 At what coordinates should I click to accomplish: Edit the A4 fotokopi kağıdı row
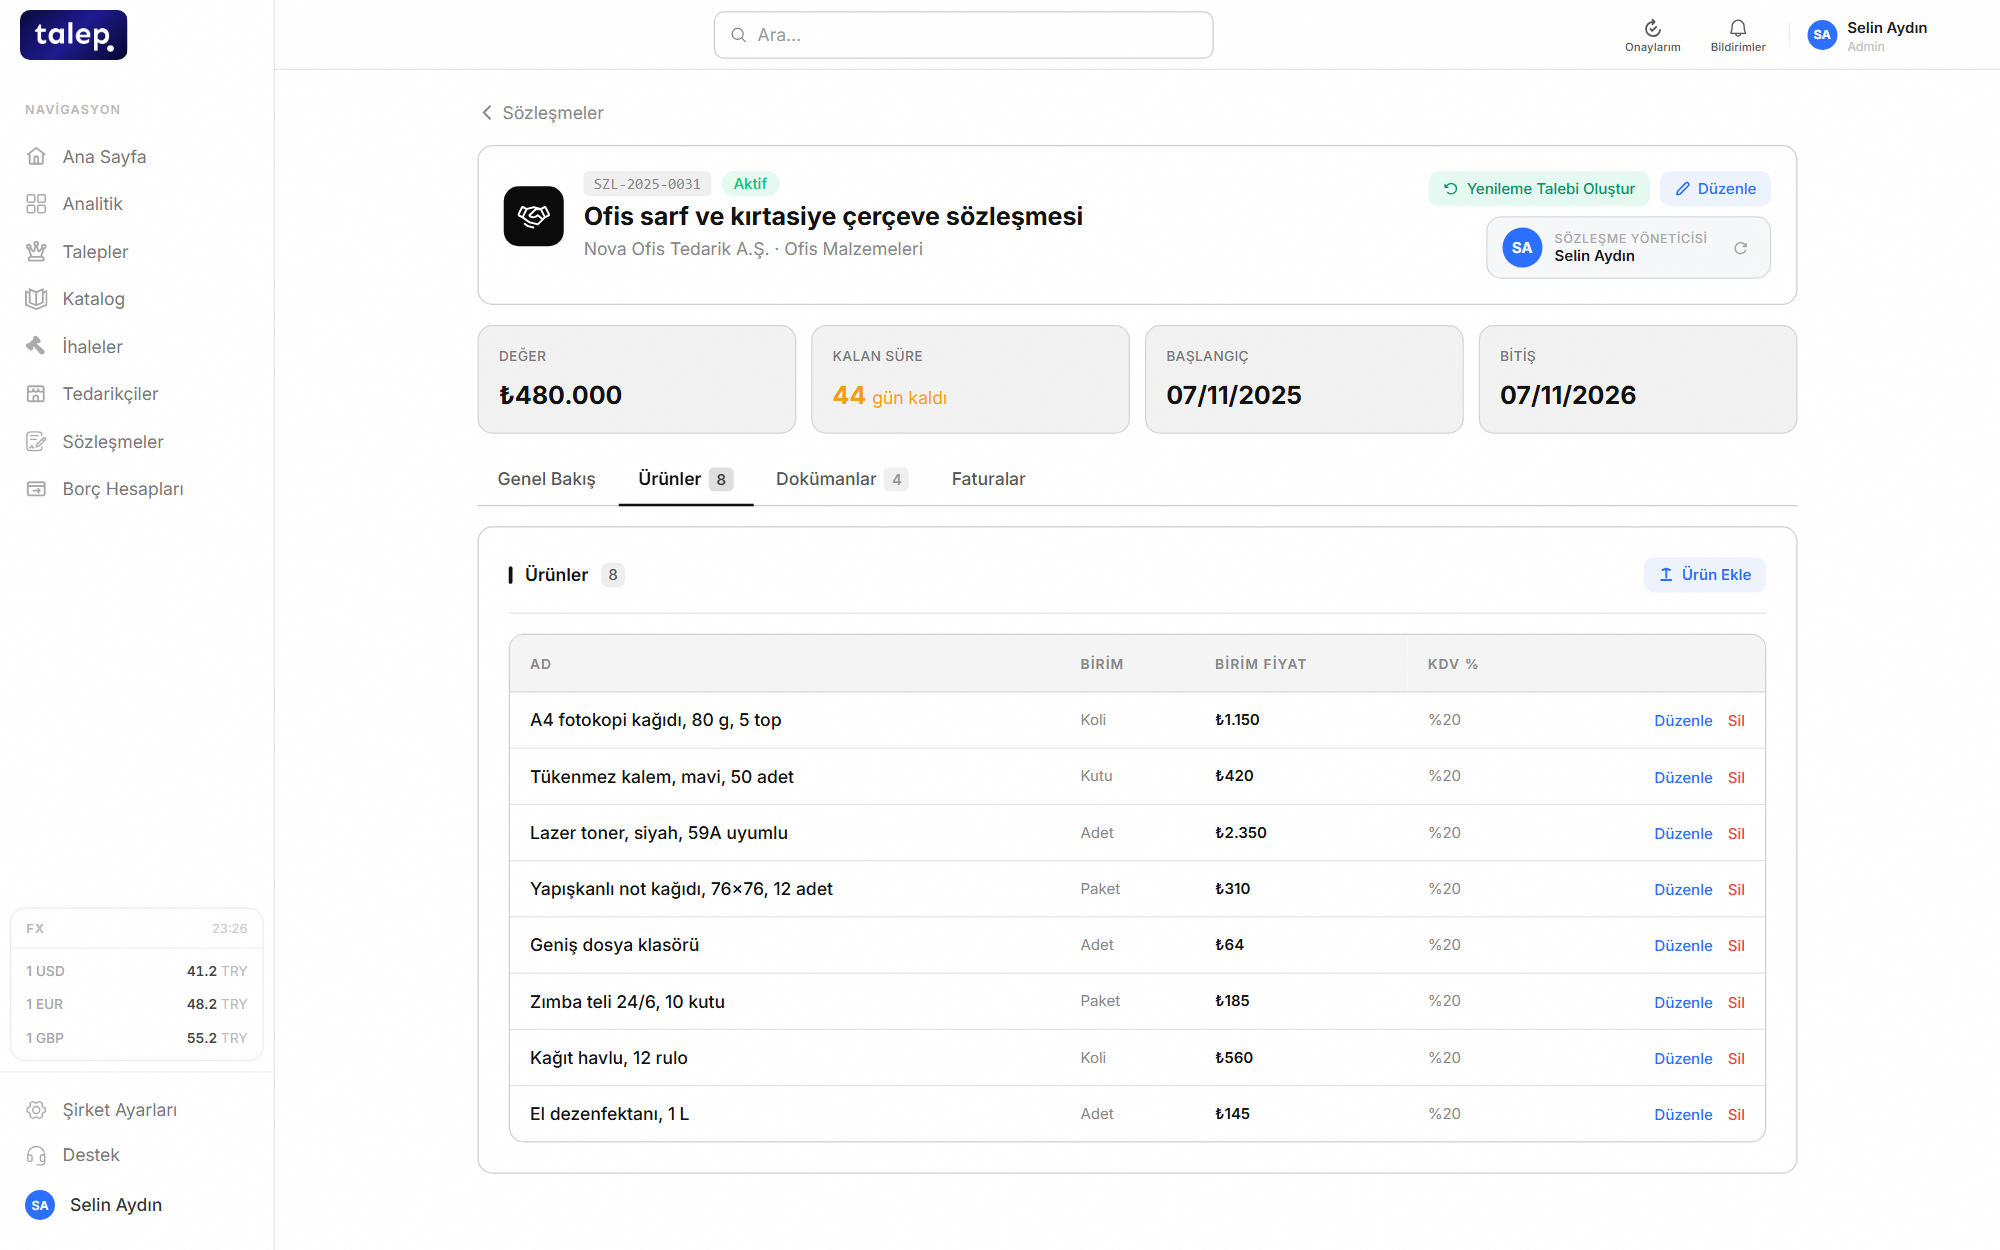pyautogui.click(x=1683, y=721)
